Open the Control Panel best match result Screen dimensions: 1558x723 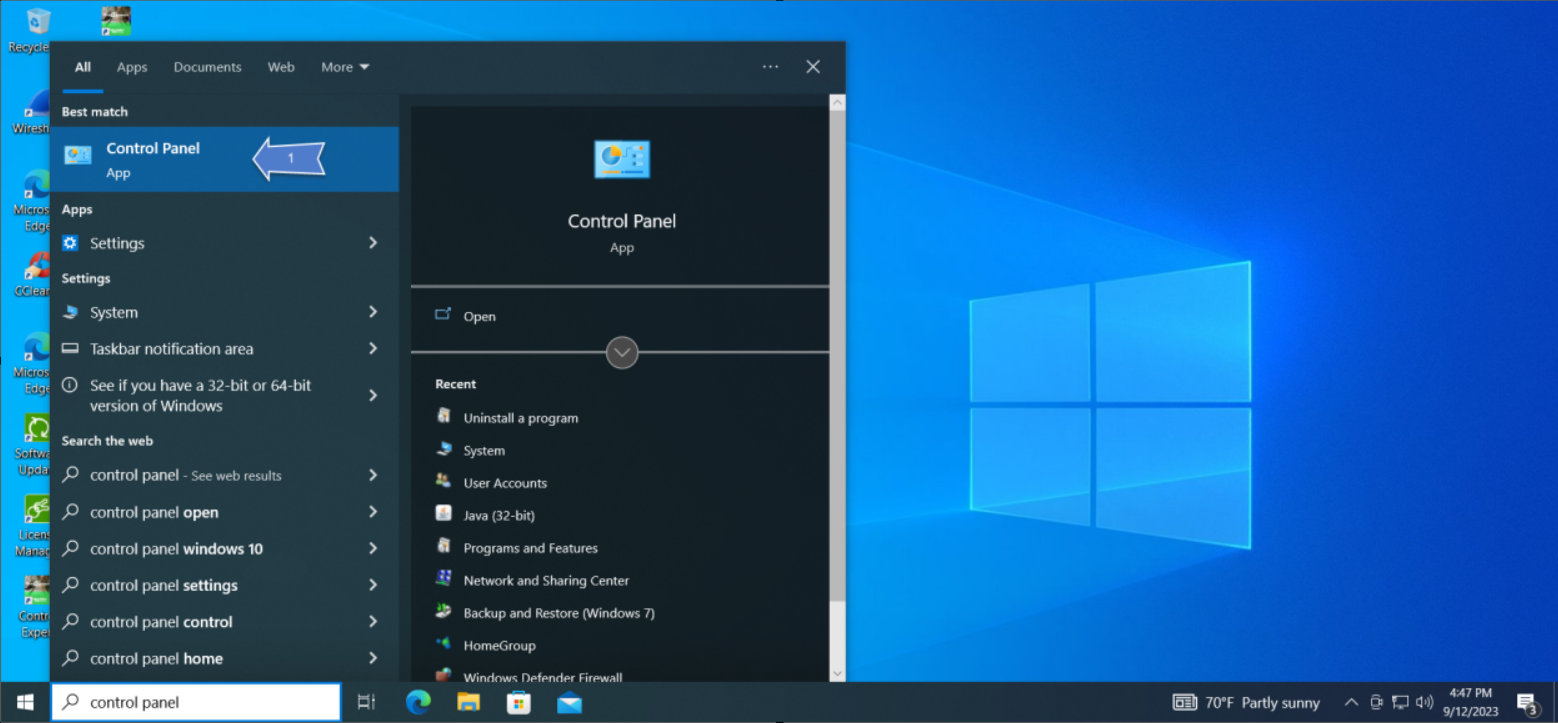coord(224,159)
